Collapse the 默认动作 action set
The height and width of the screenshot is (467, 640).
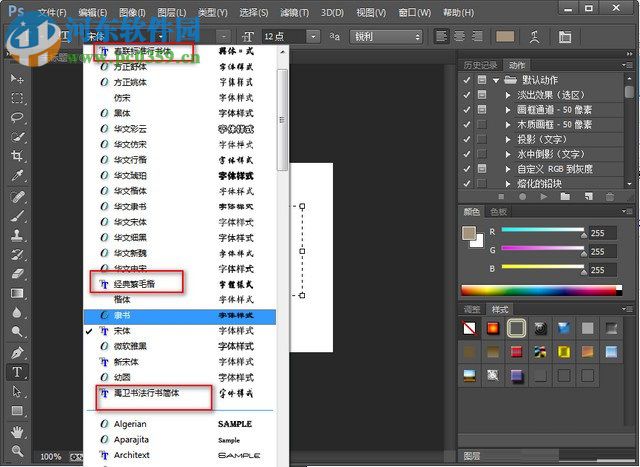click(x=496, y=80)
